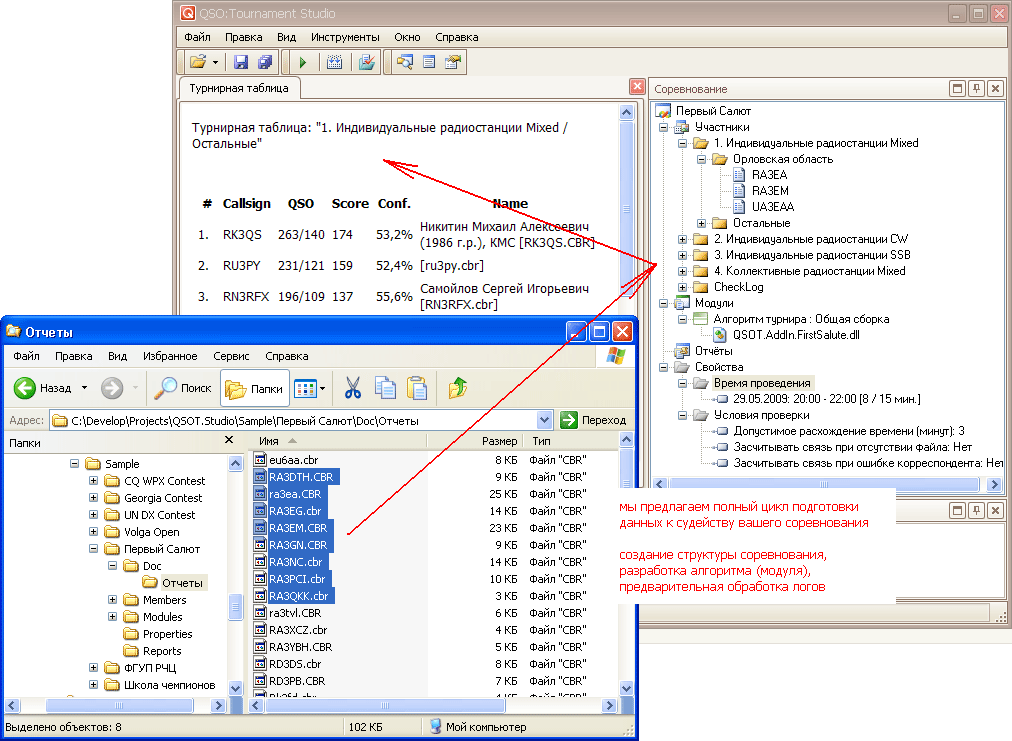This screenshot has height=741, width=1012.
Task: Click the Поиск search button in Explorer
Action: click(183, 388)
